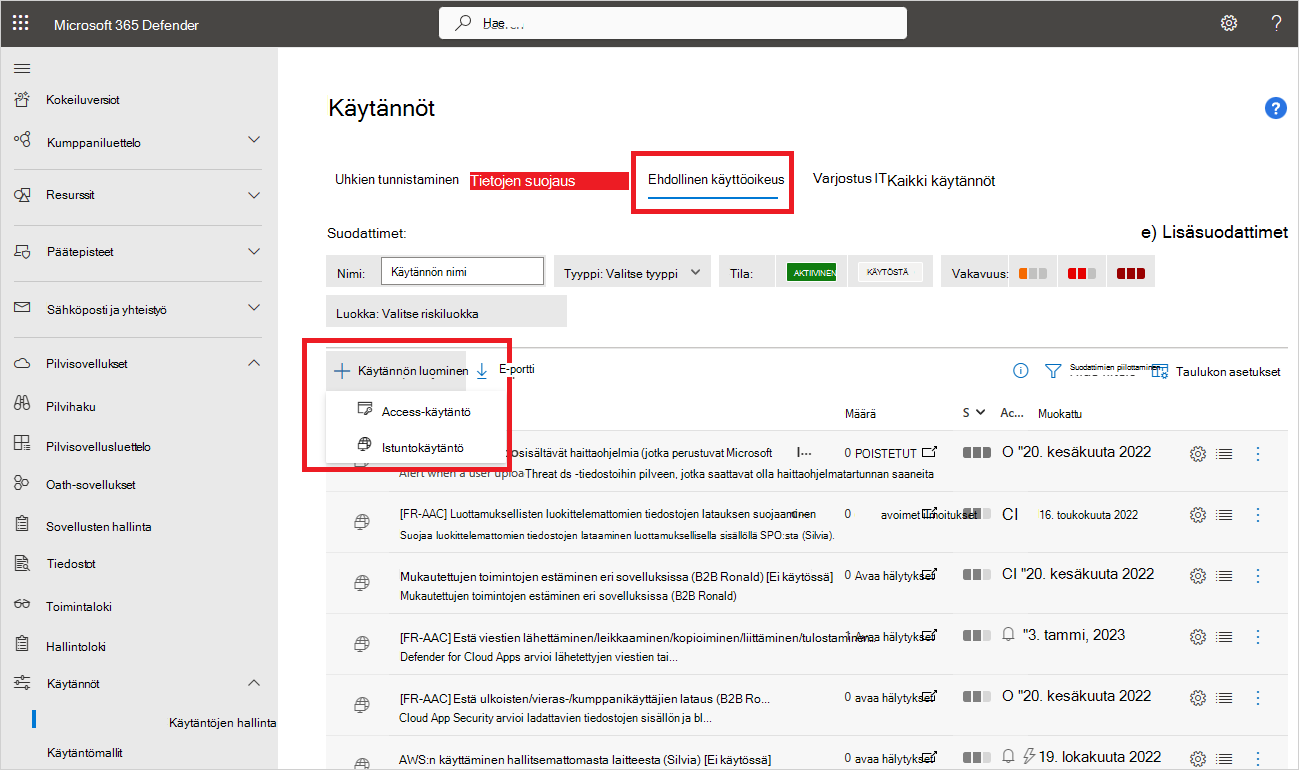
Task: Click the info circle icon in toolbar
Action: (1021, 371)
